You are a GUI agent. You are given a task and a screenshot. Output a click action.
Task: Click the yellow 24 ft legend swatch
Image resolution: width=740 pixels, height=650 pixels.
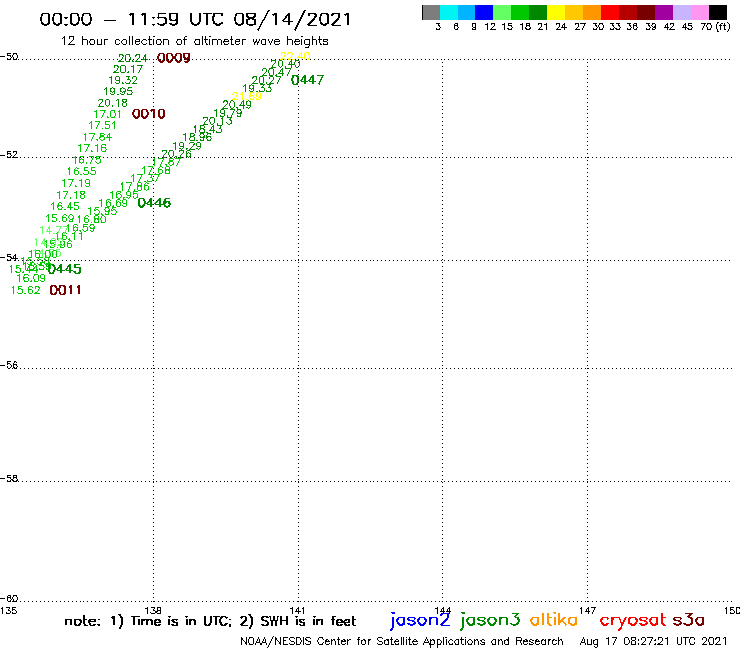click(x=556, y=12)
